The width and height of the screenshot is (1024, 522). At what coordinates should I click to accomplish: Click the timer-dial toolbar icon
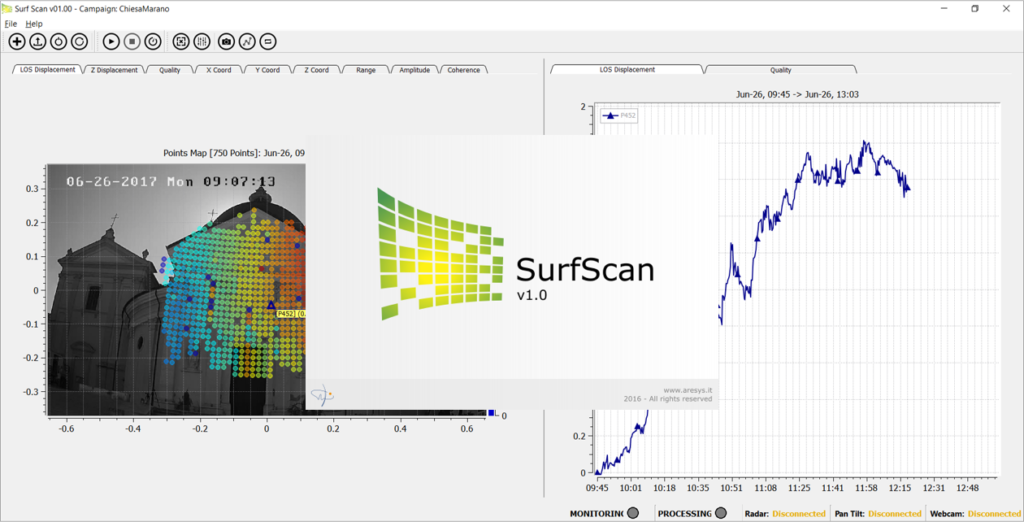pyautogui.click(x=152, y=42)
